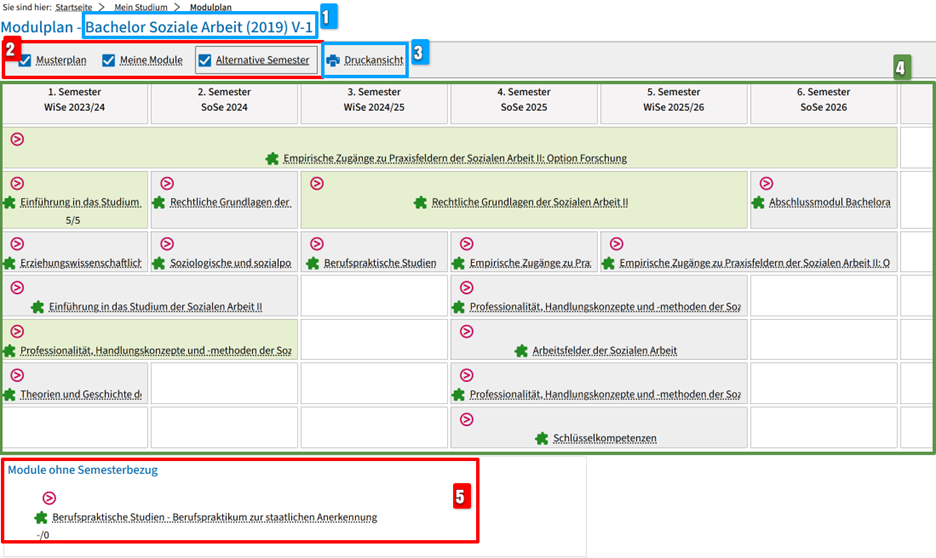The height and width of the screenshot is (558, 936).
Task: Click puzzle icon beside Berufspraktikum zur staatlichen Anerkennung
Action: pos(41,518)
